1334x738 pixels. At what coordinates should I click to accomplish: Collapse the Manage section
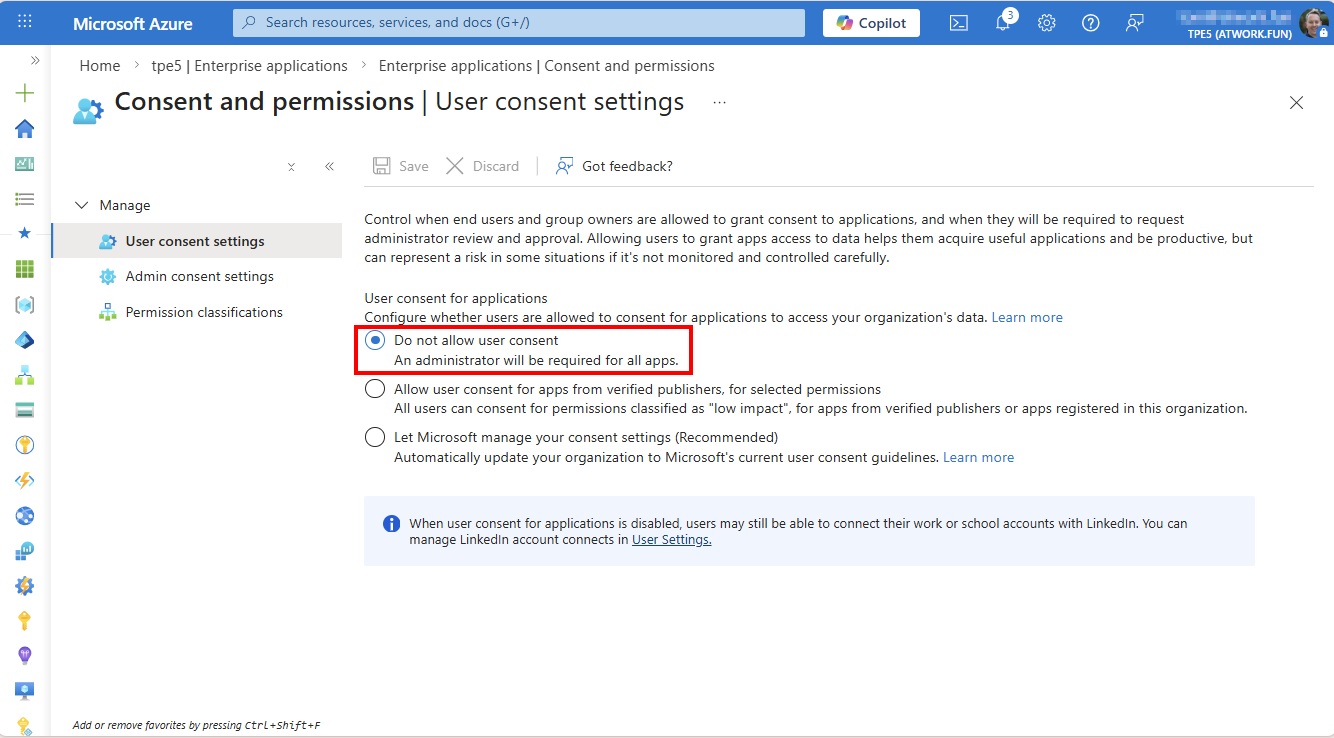pos(82,205)
